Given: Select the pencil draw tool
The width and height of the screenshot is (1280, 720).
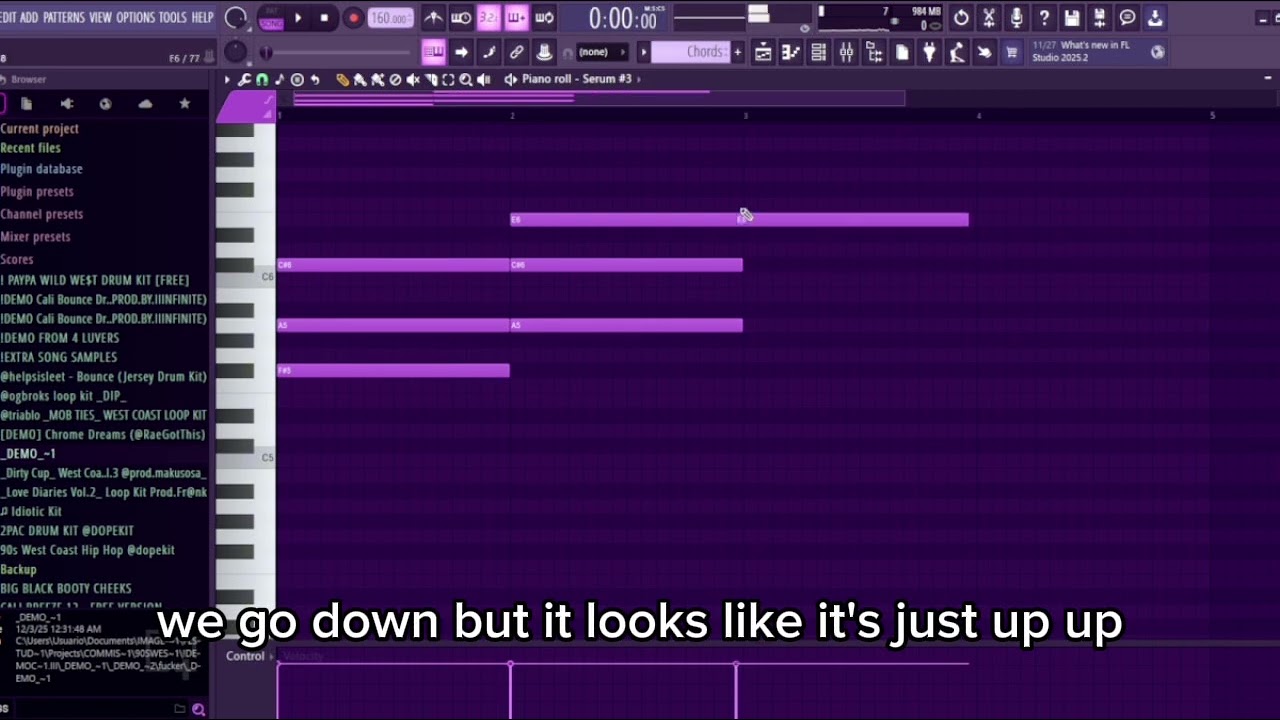Looking at the screenshot, I should (342, 79).
